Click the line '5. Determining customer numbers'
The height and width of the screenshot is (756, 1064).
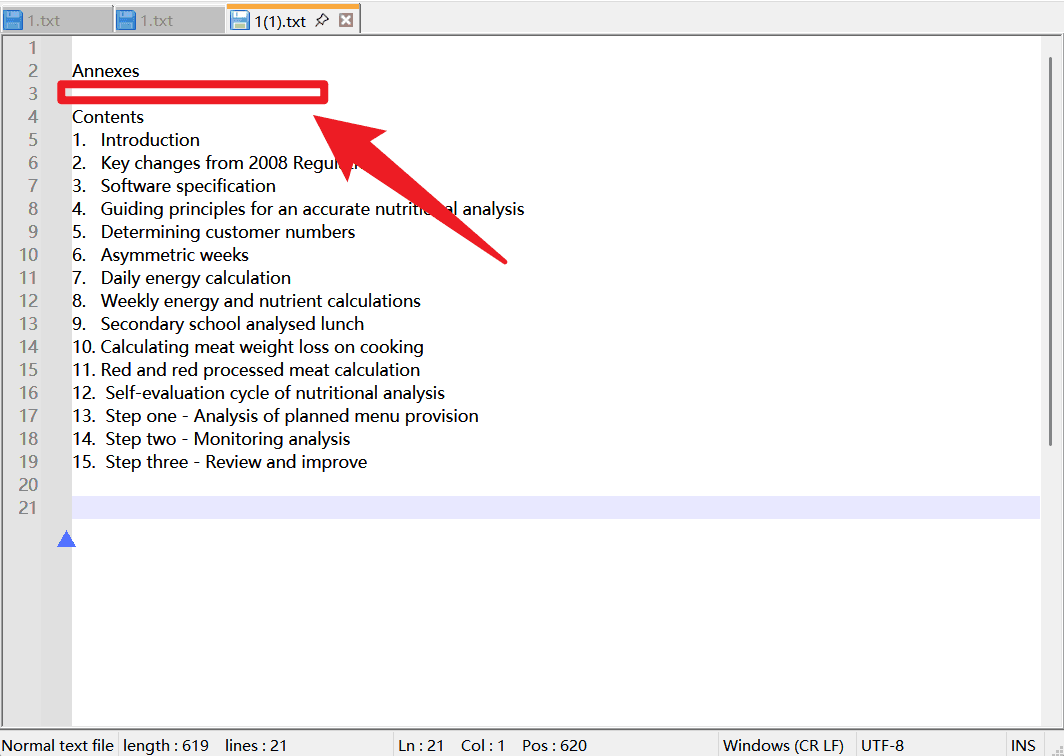click(214, 232)
